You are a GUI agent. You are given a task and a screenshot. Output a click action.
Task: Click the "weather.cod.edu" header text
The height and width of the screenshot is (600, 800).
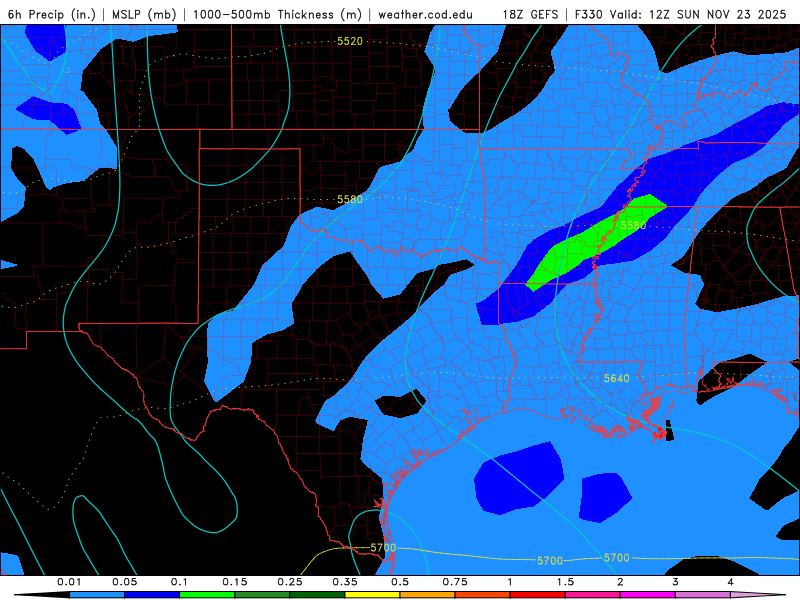(425, 15)
